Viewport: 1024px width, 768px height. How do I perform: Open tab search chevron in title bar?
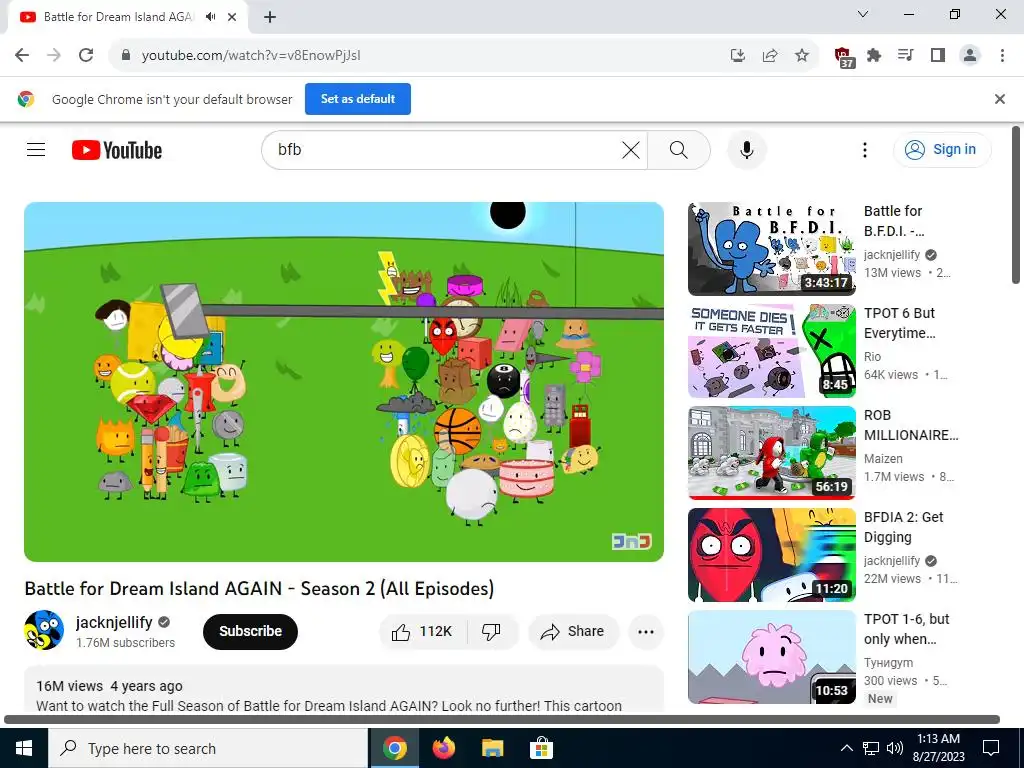(863, 14)
